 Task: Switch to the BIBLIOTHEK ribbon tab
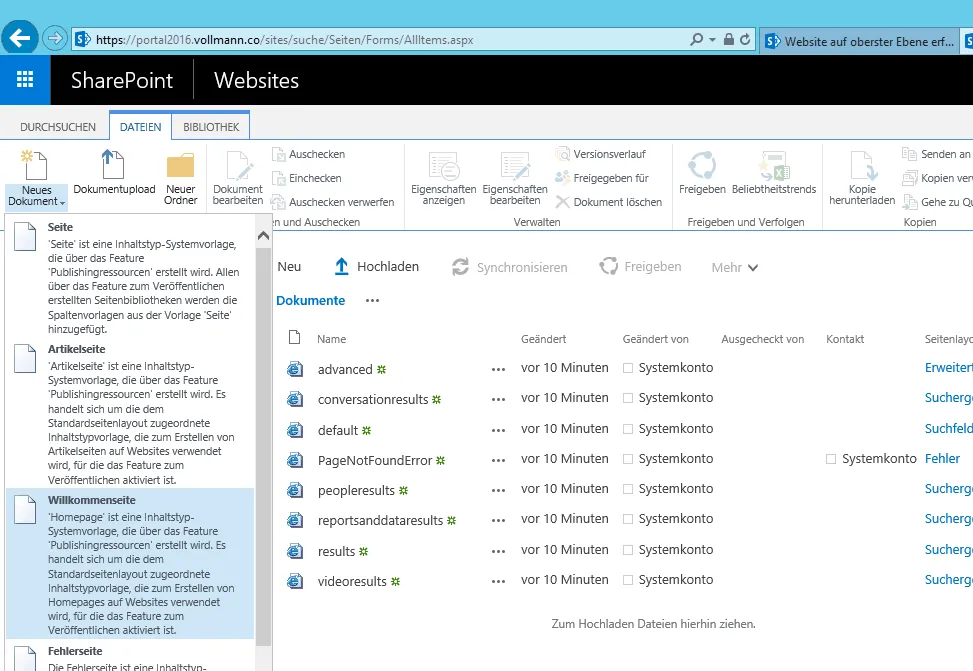click(211, 127)
